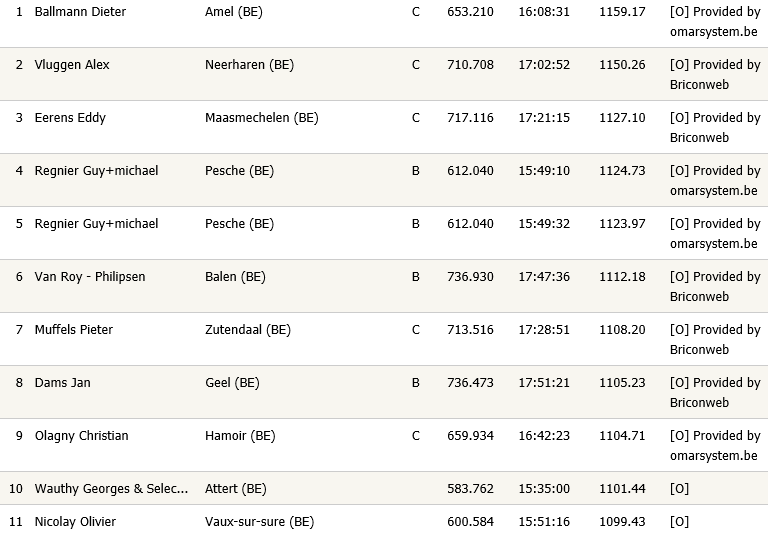The width and height of the screenshot is (769, 535).
Task: Select Regnier Guy+michael in rank 4 row
Action: (96, 171)
